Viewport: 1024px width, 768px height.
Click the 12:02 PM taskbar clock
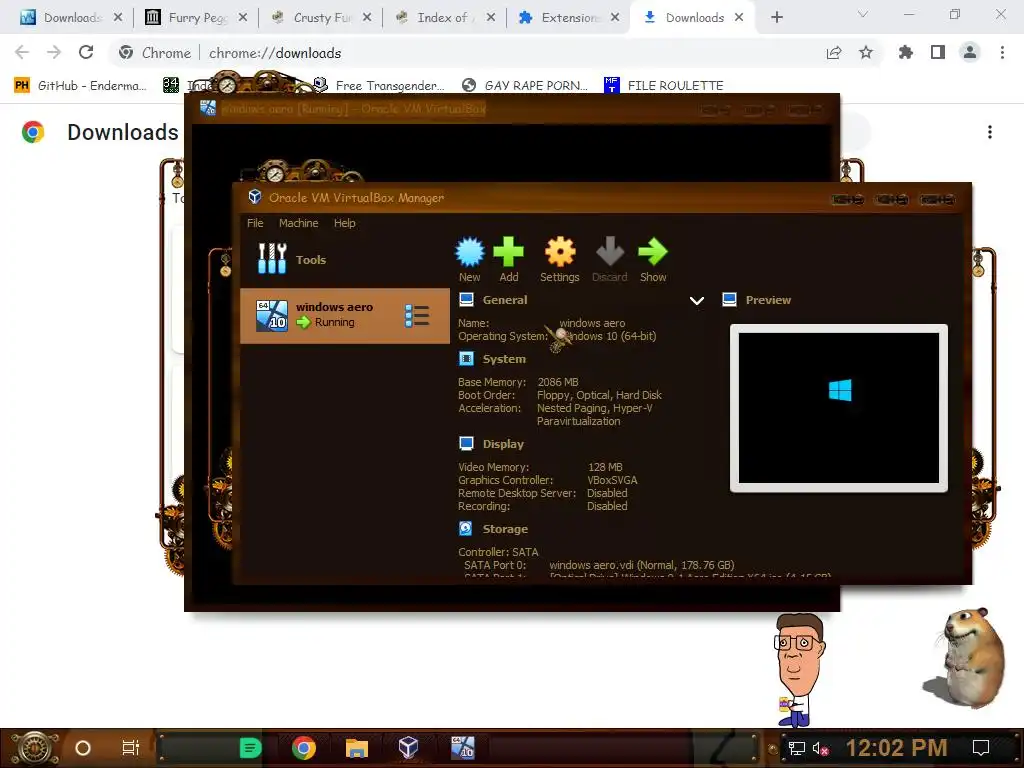[x=896, y=748]
